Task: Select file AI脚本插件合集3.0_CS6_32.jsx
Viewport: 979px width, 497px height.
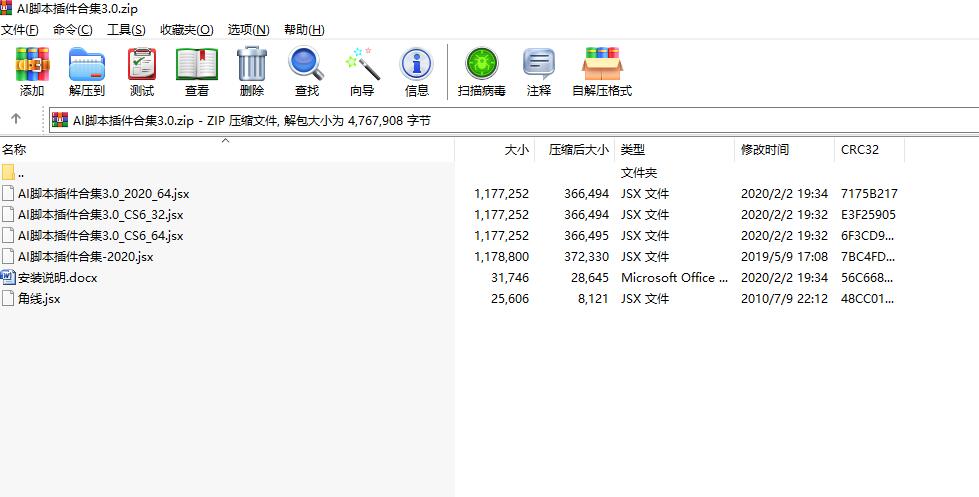Action: (101, 215)
